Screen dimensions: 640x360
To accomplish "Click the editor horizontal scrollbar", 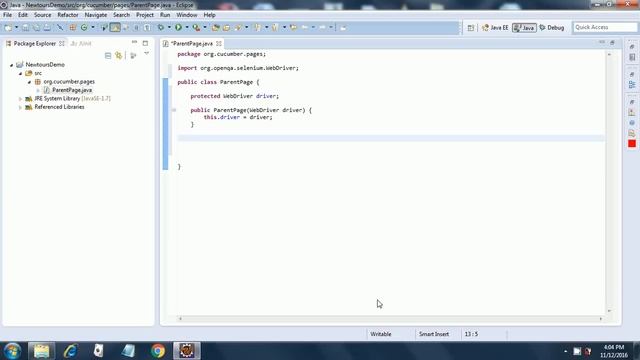I will click(390, 318).
